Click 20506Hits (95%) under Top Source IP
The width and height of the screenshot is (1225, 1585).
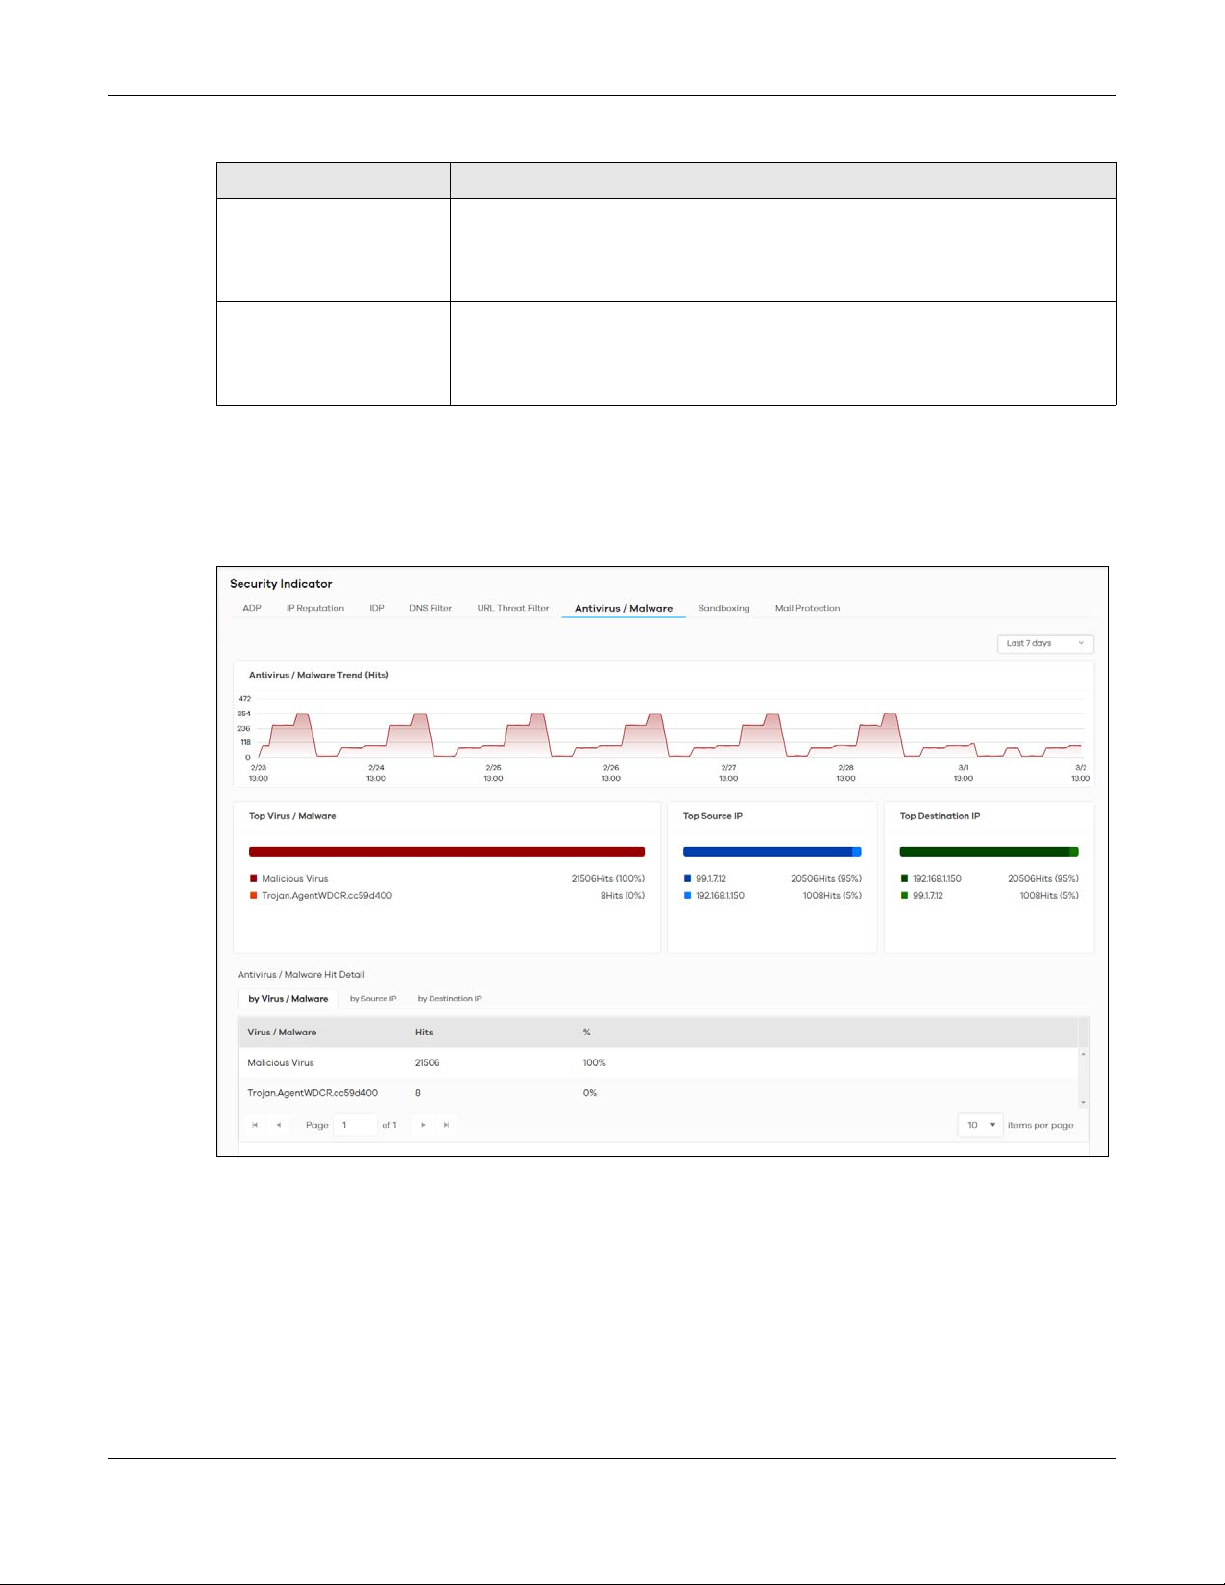point(826,879)
